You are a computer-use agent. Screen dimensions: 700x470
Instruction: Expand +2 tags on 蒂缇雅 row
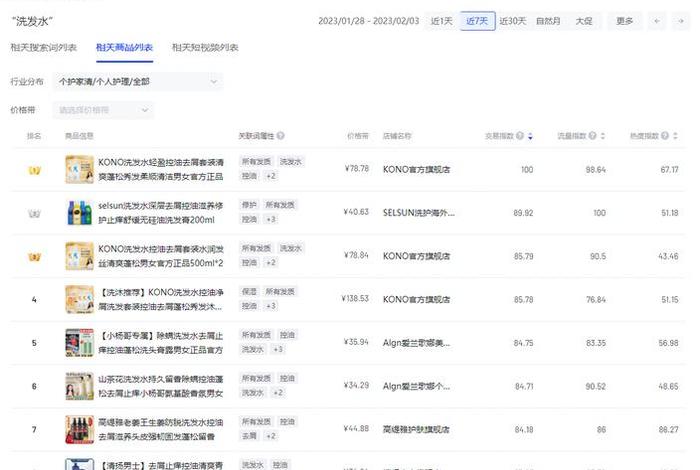tap(271, 436)
